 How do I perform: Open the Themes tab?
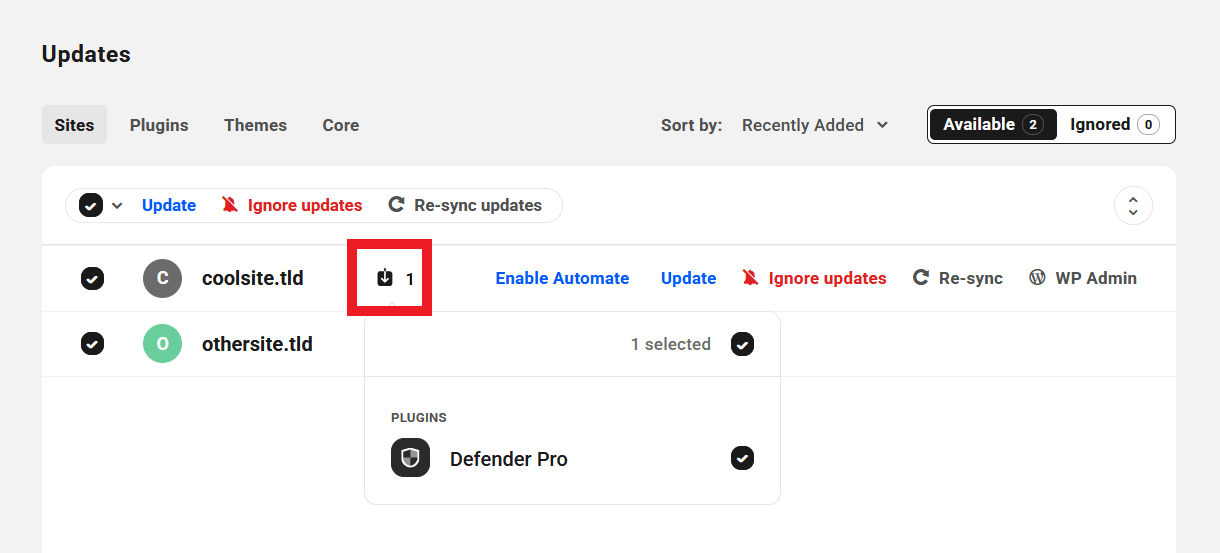click(255, 125)
